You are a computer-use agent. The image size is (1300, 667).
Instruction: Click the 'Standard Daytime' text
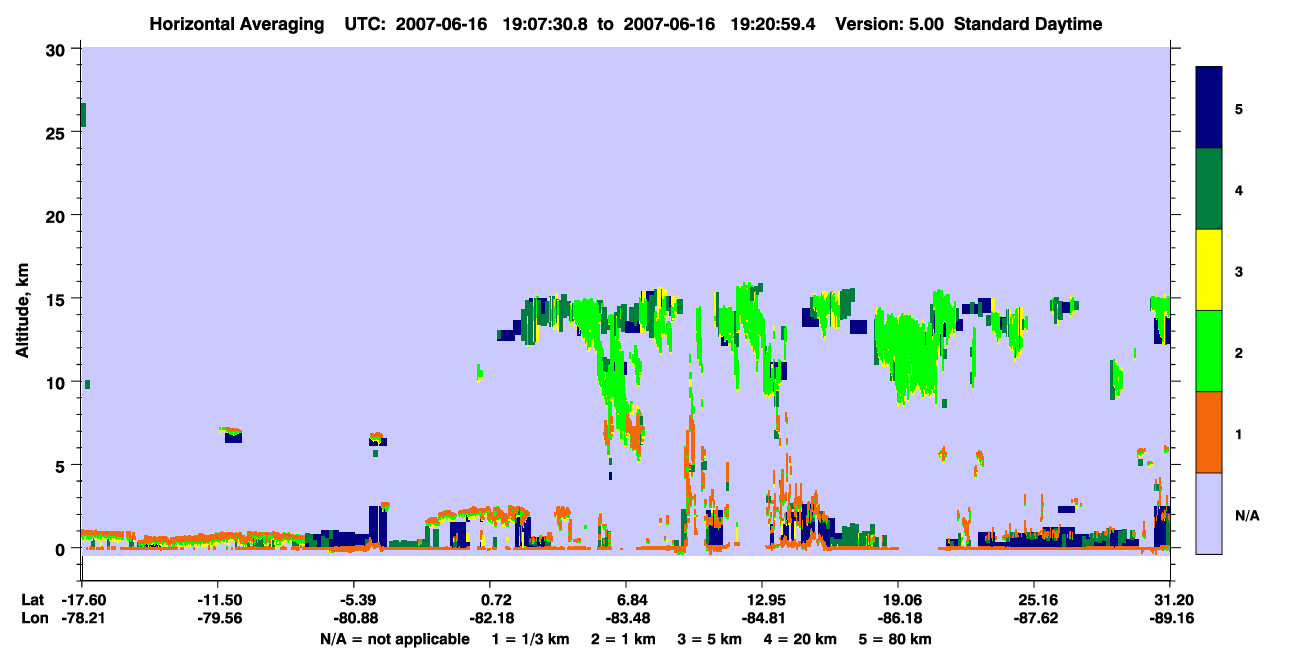1028,24
